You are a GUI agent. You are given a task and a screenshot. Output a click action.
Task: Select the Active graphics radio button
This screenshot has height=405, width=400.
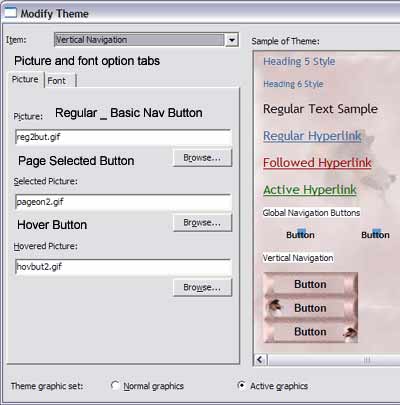[242, 386]
